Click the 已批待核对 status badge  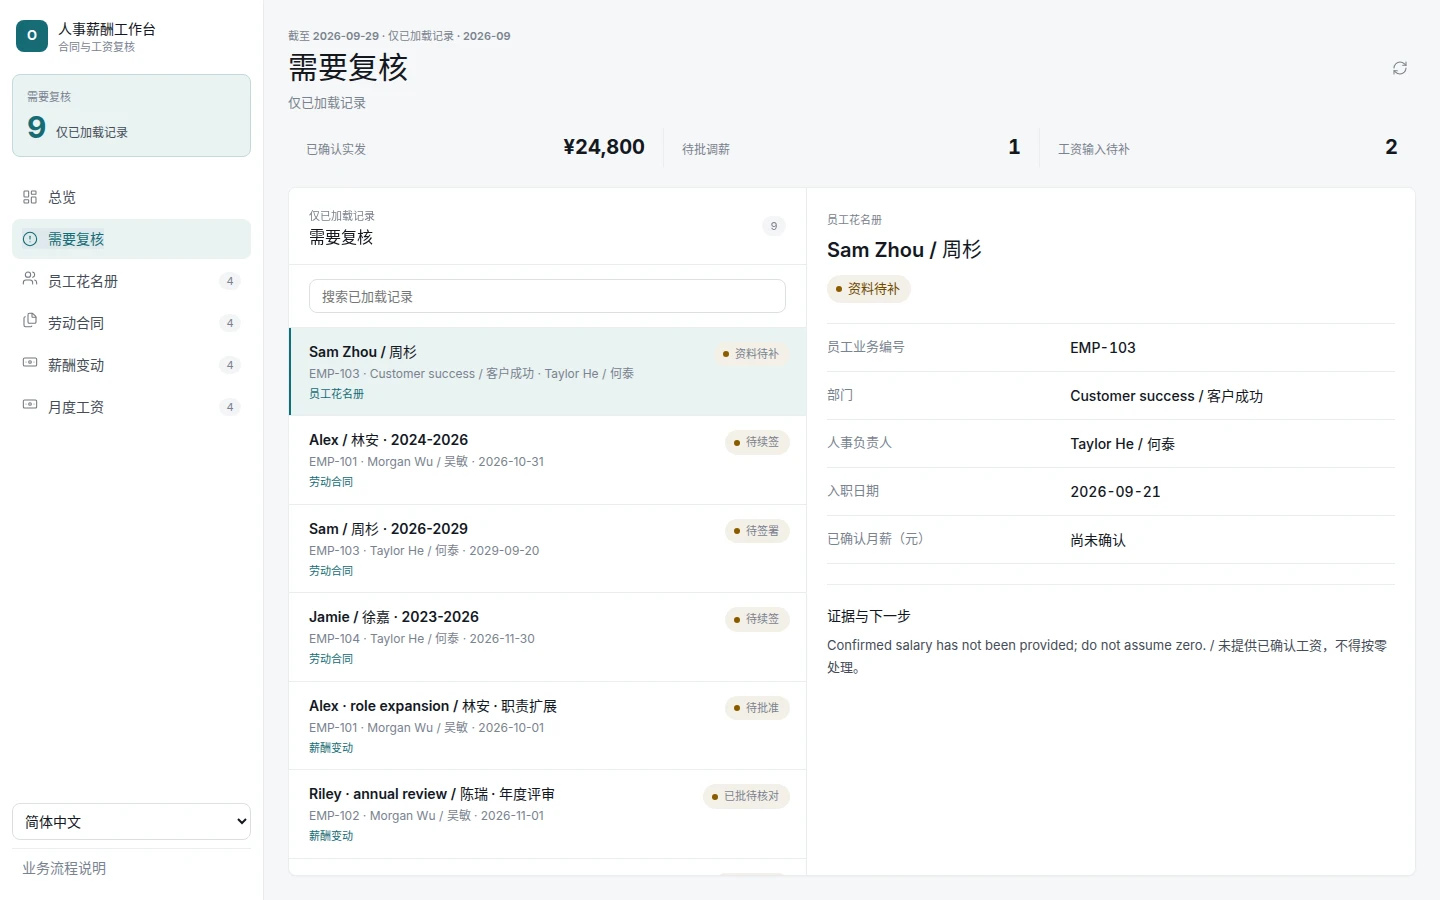(746, 796)
